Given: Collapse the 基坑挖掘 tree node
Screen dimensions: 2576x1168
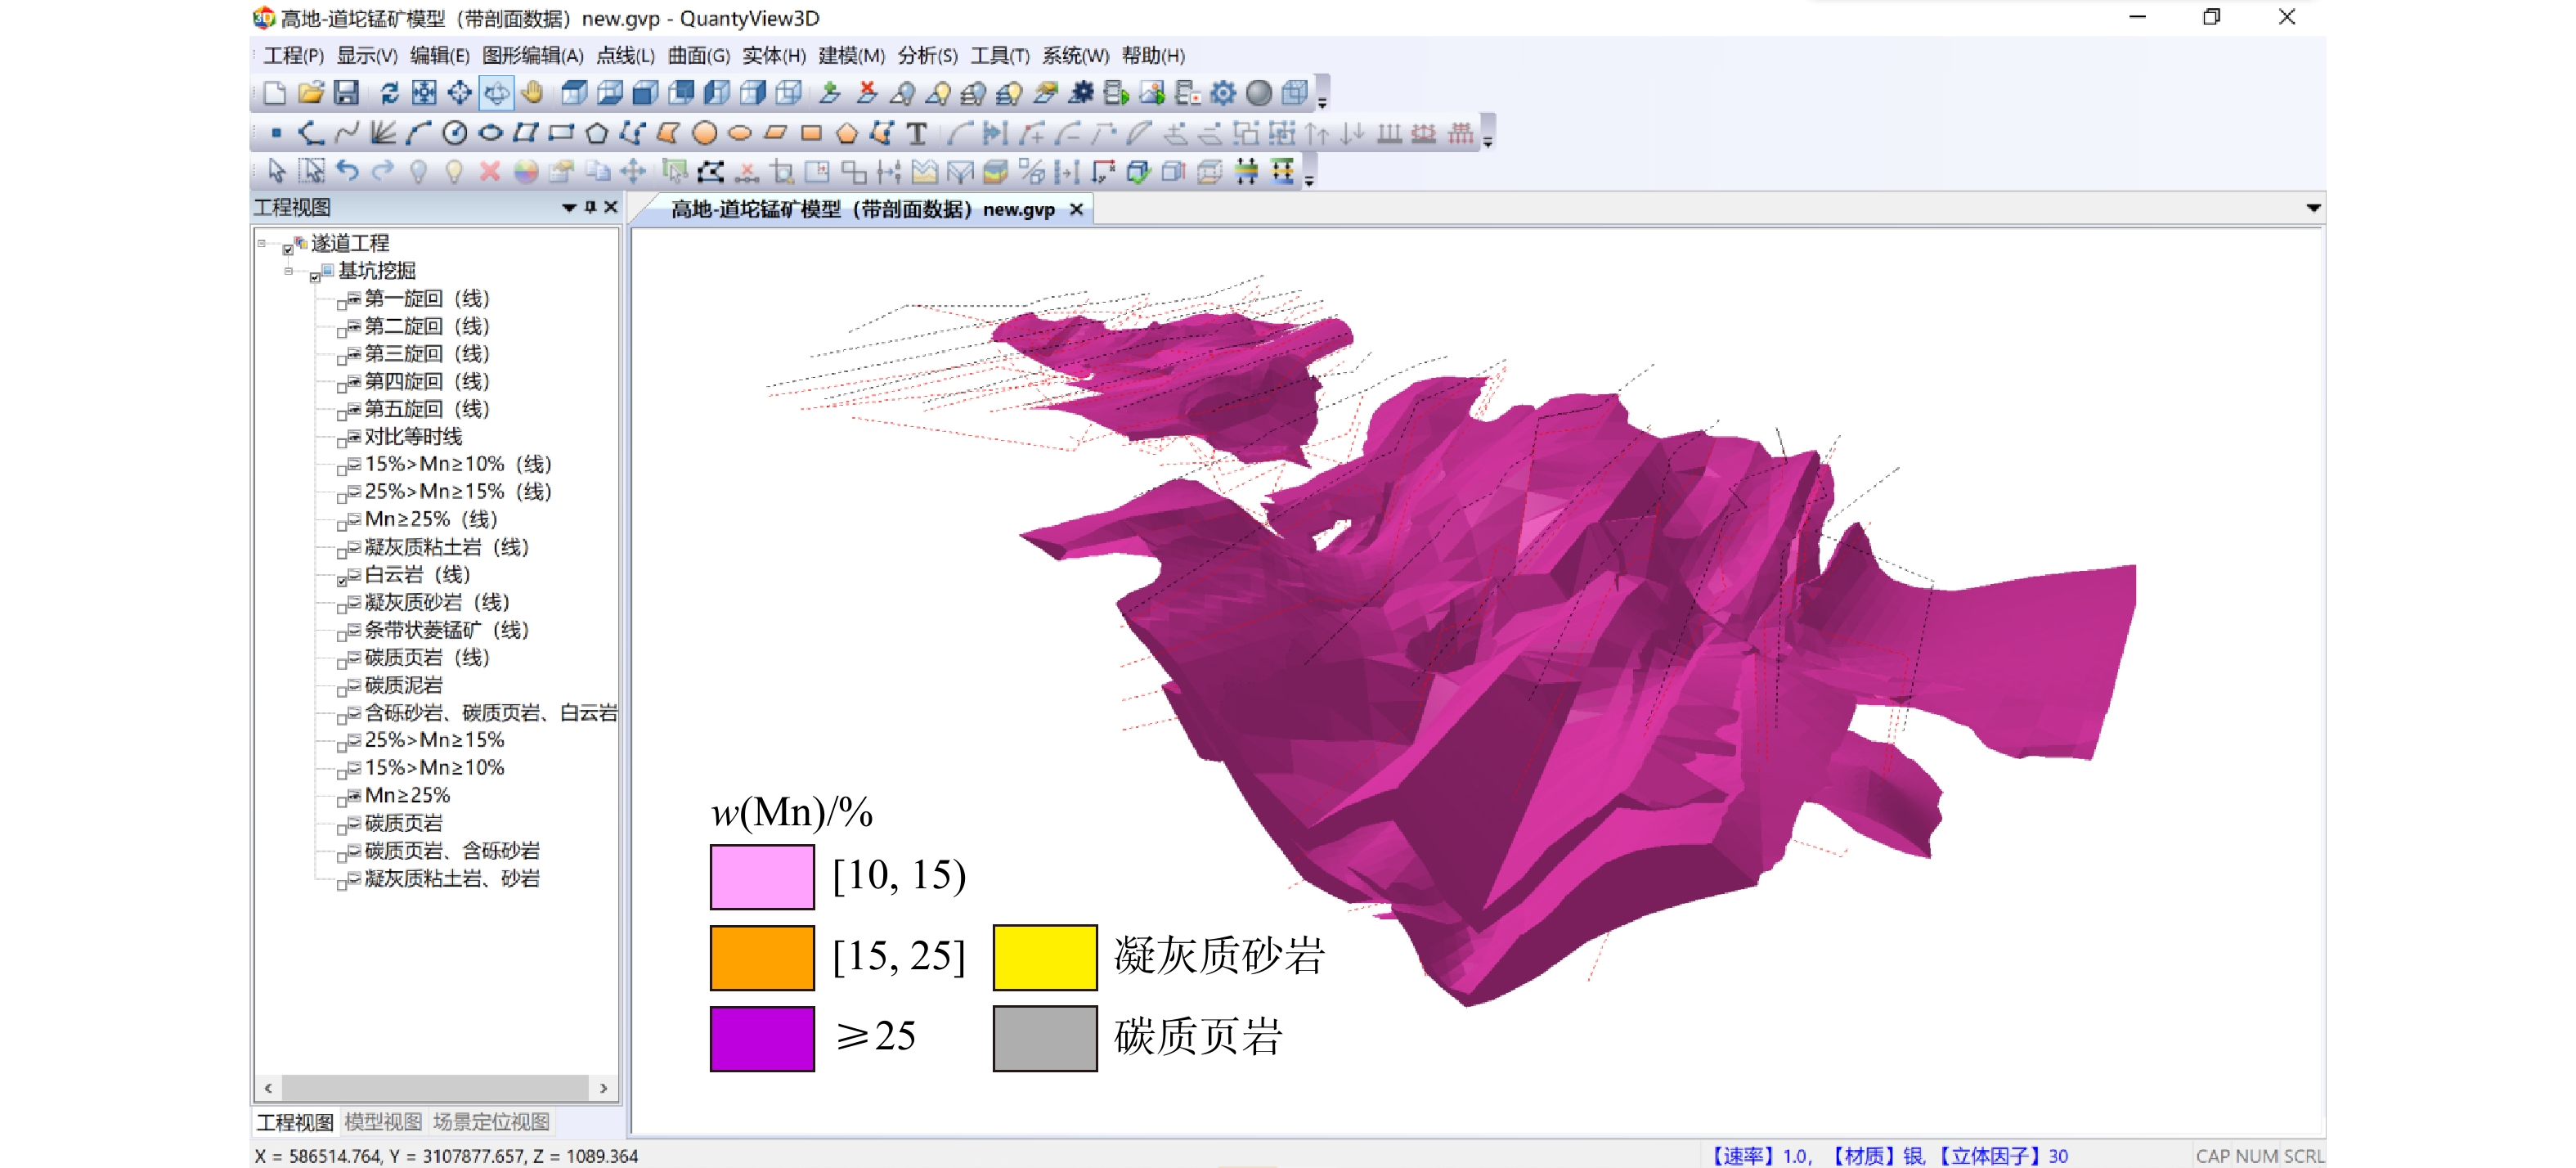Looking at the screenshot, I should tap(289, 271).
